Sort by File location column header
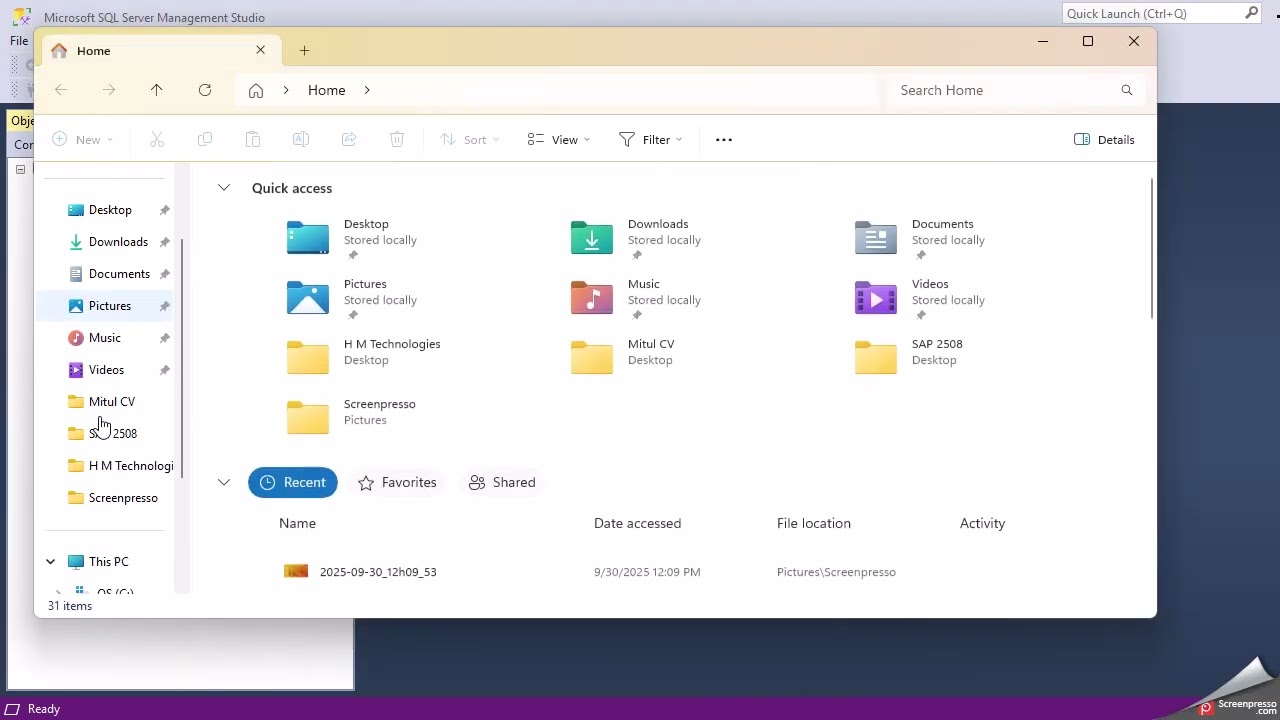 point(814,523)
